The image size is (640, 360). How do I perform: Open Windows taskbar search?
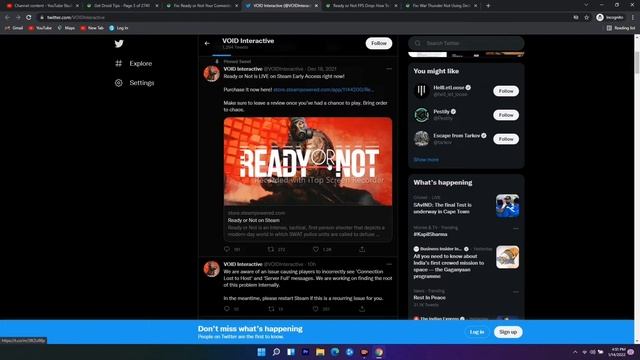click(276, 352)
